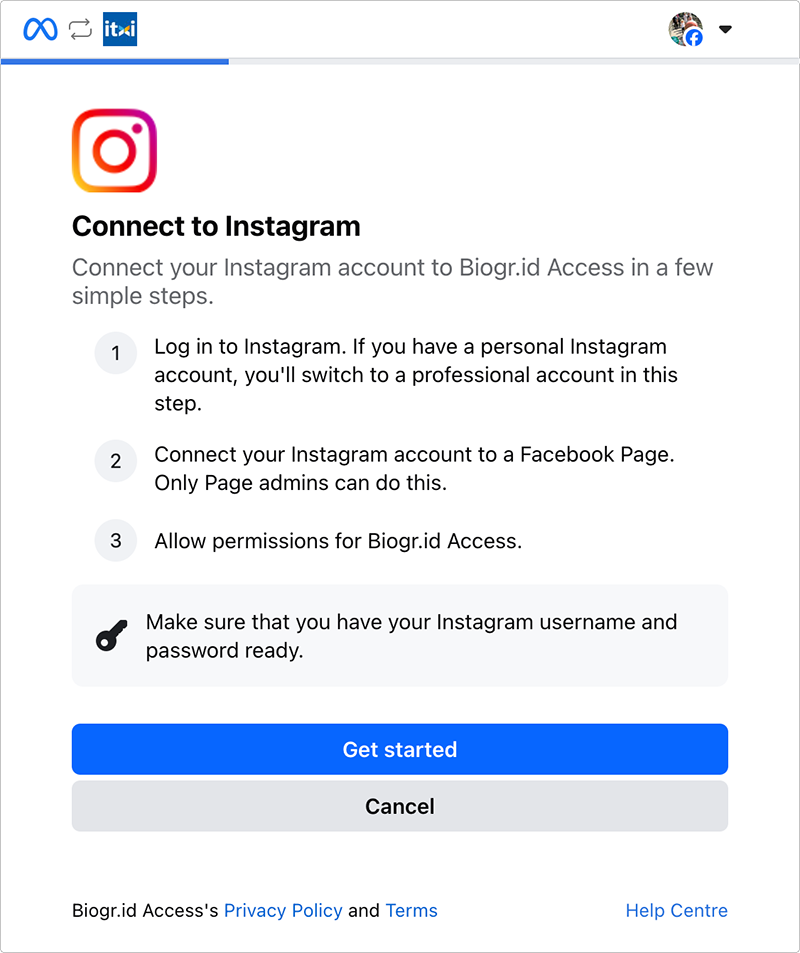Click the blue itxi app logo
Image resolution: width=800 pixels, height=953 pixels.
(120, 29)
